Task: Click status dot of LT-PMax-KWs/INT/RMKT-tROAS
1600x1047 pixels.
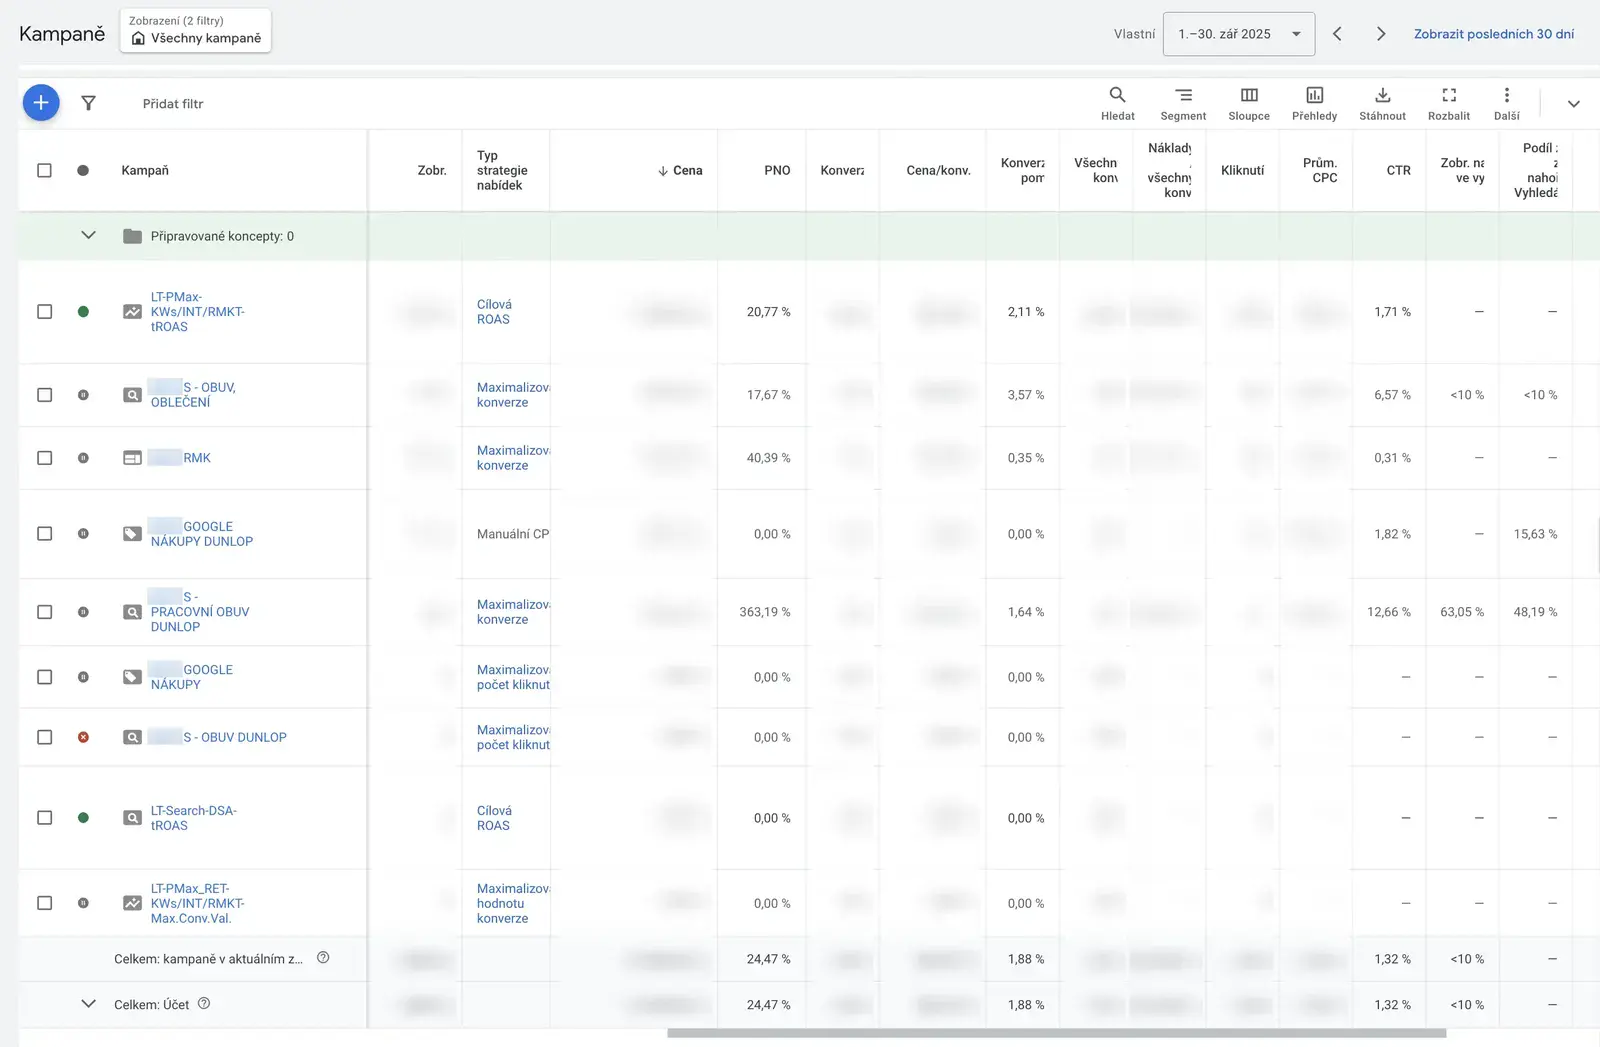Action: tap(83, 312)
